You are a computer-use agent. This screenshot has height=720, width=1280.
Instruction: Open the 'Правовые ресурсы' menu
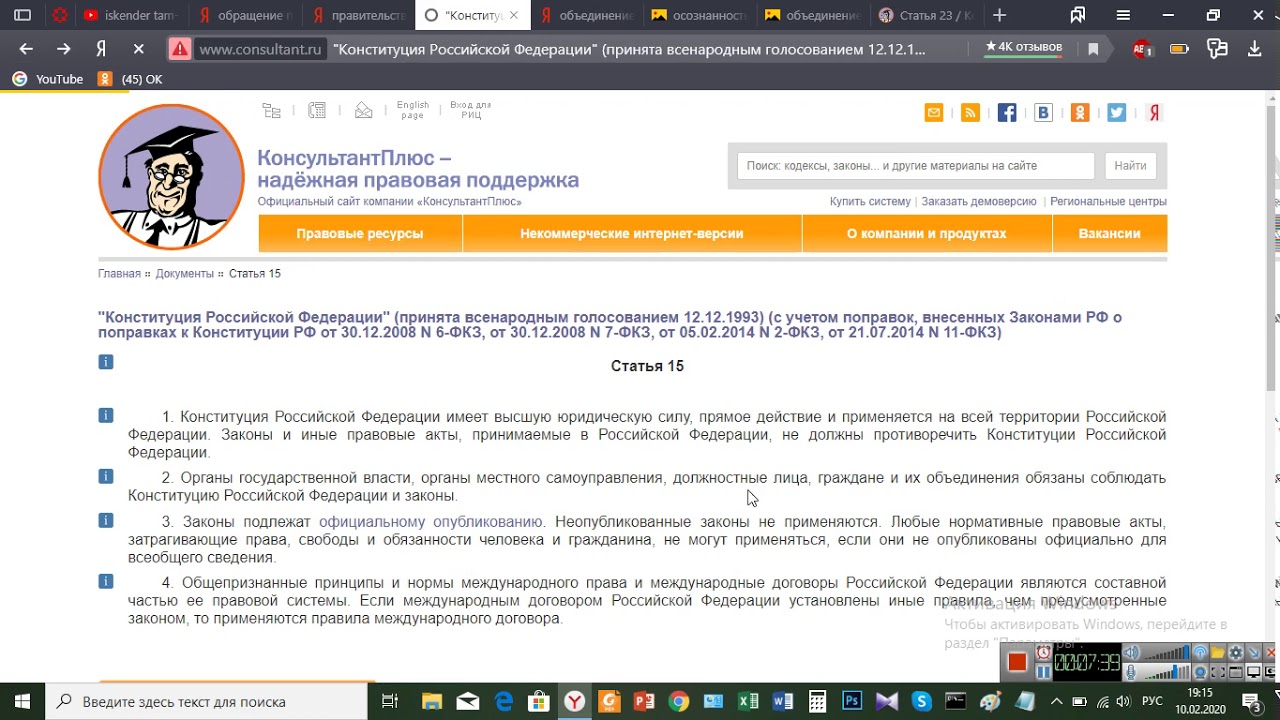coord(360,233)
